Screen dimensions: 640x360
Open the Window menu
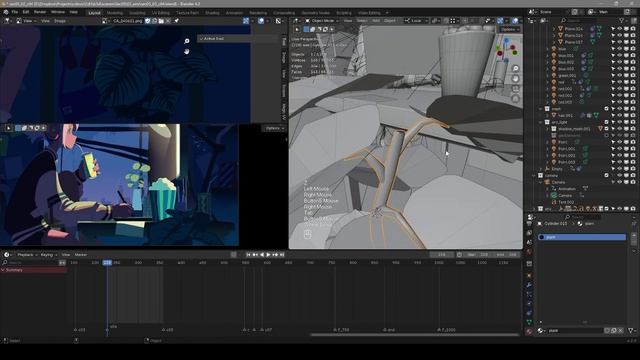click(x=58, y=12)
